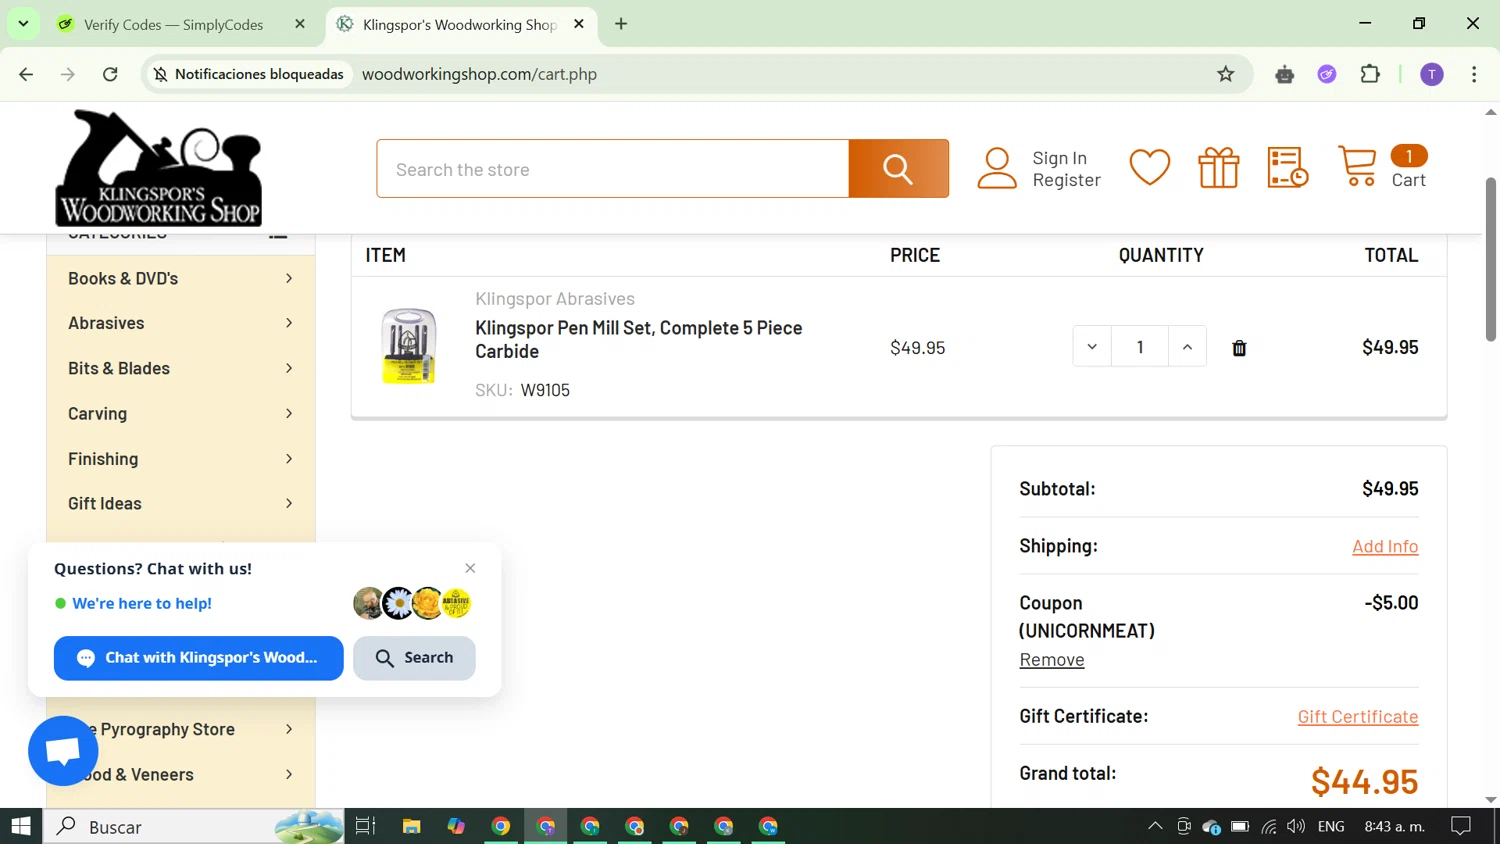Open Task View on taskbar

[365, 826]
